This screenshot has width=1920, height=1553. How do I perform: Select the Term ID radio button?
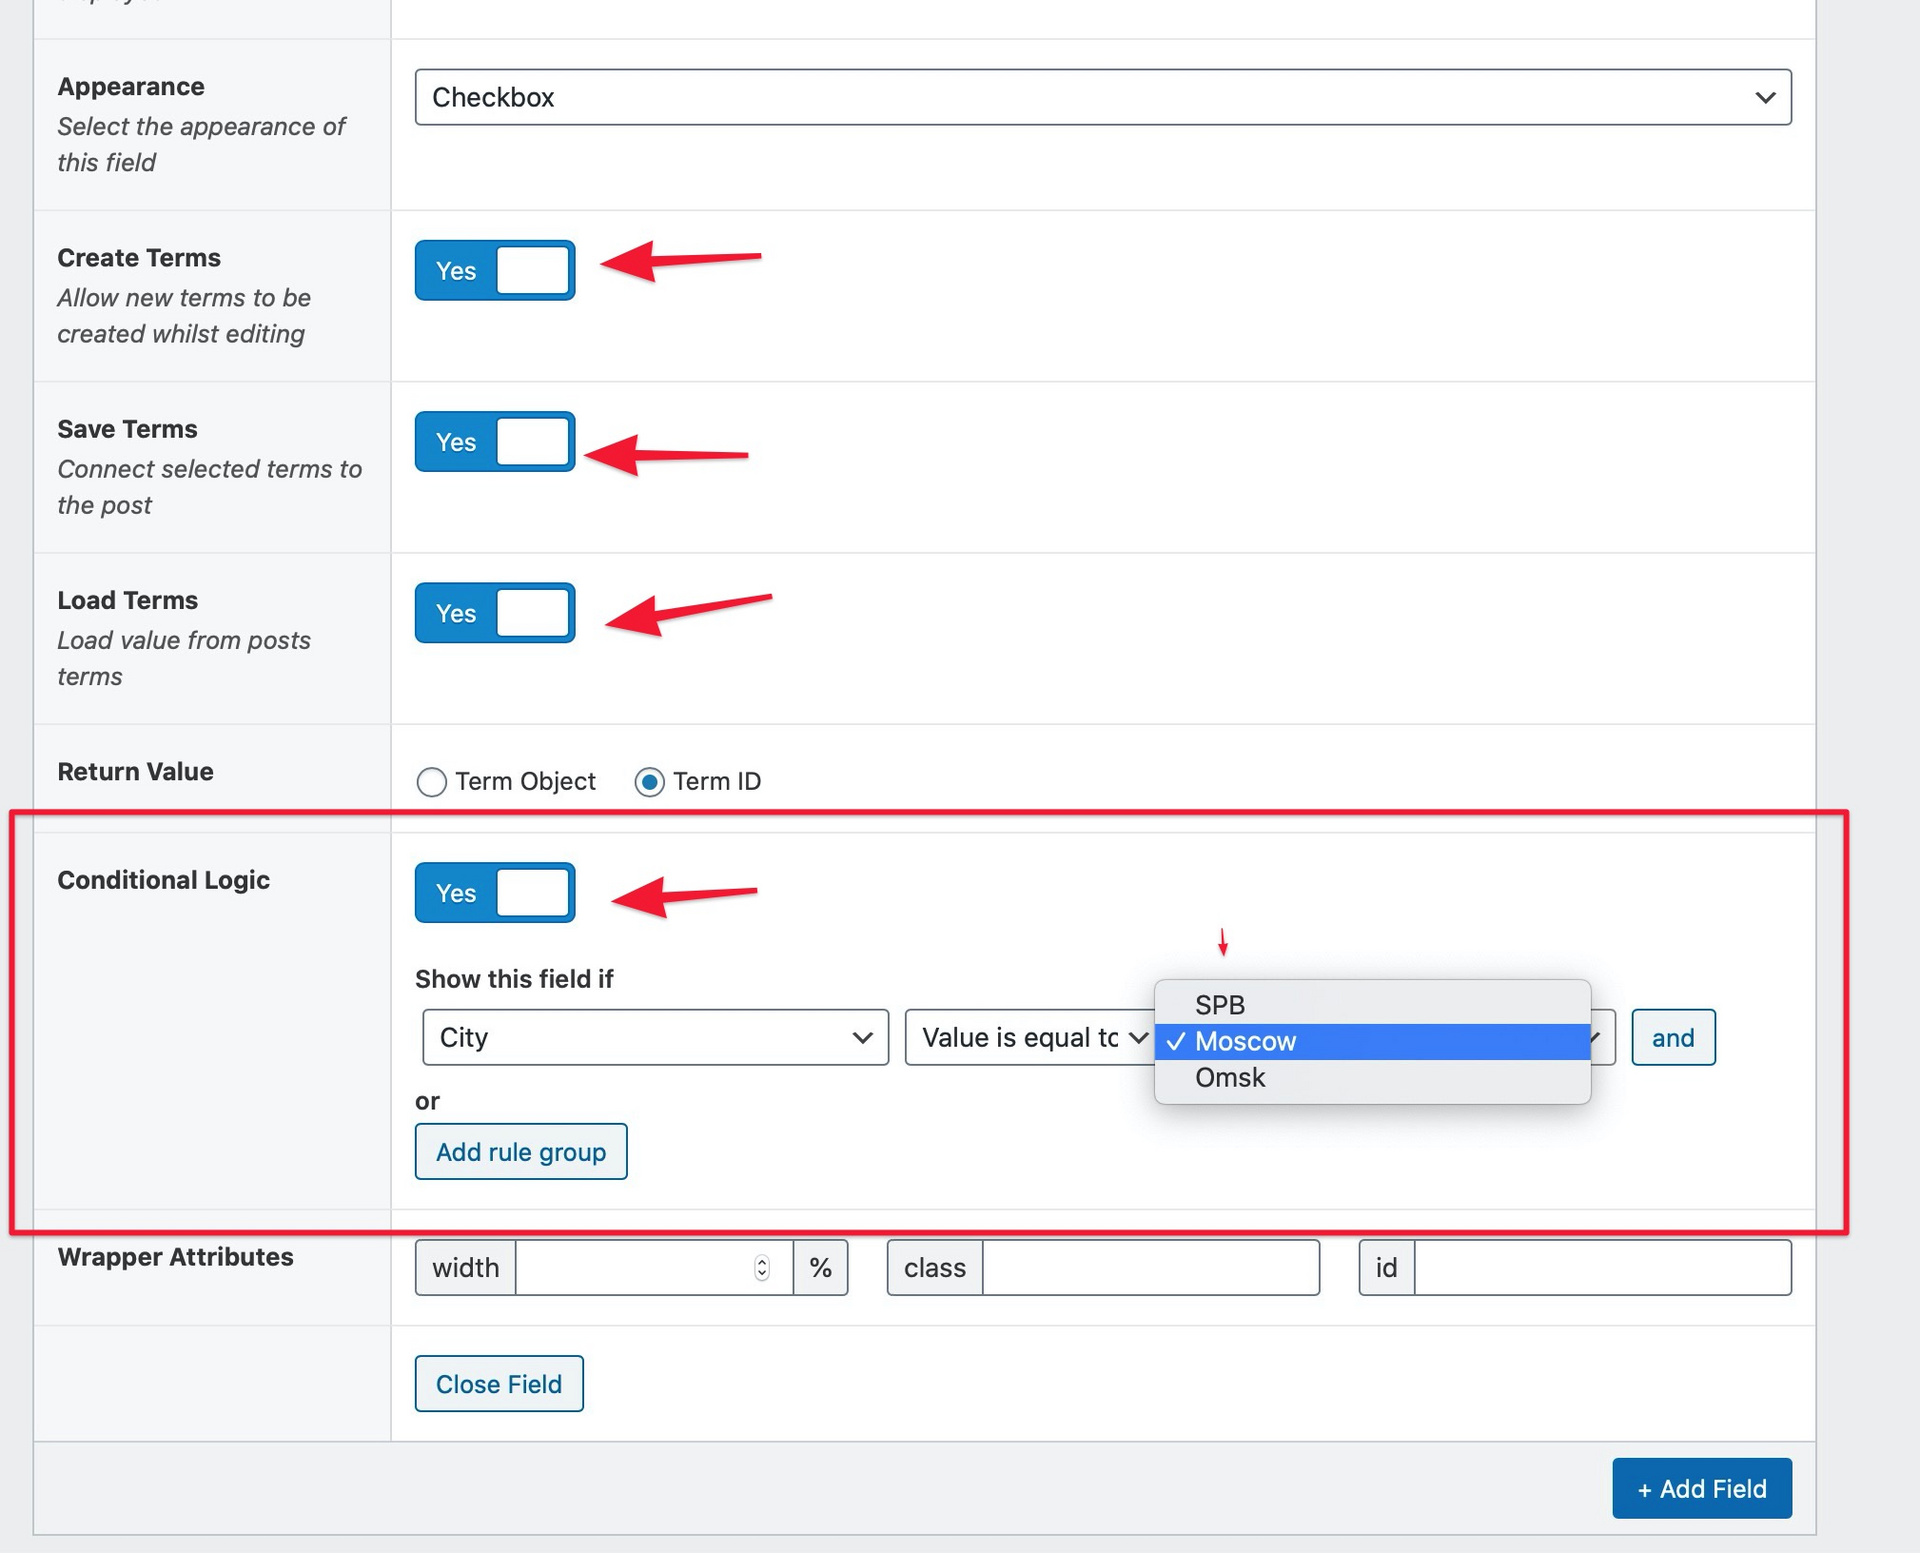(x=649, y=781)
